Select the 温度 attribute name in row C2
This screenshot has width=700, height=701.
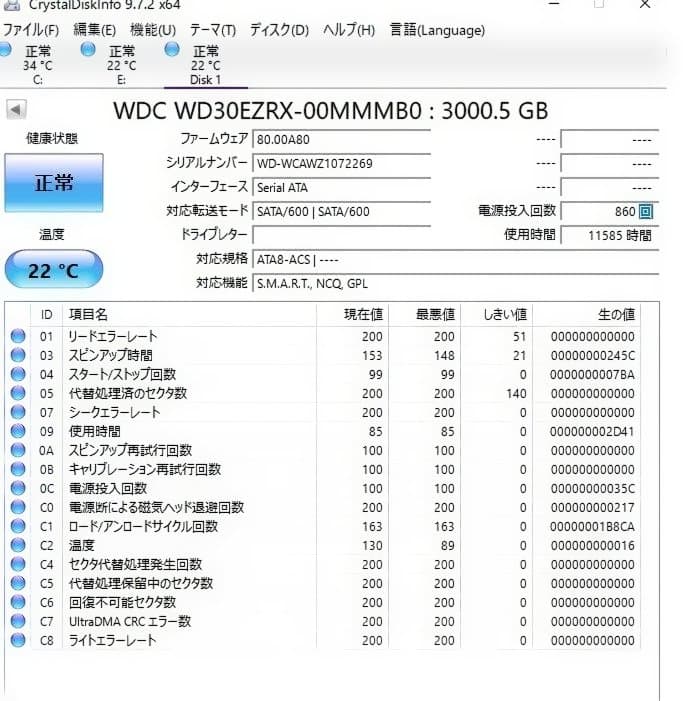[81, 545]
